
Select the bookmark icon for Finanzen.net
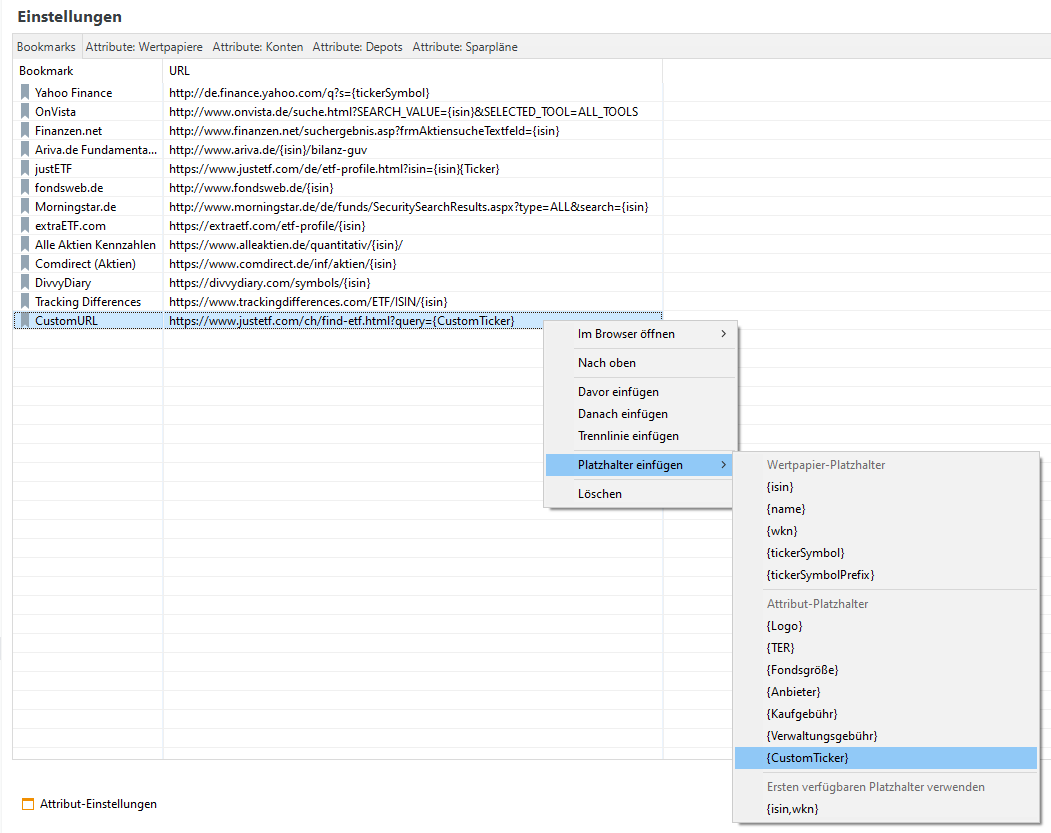[x=24, y=130]
